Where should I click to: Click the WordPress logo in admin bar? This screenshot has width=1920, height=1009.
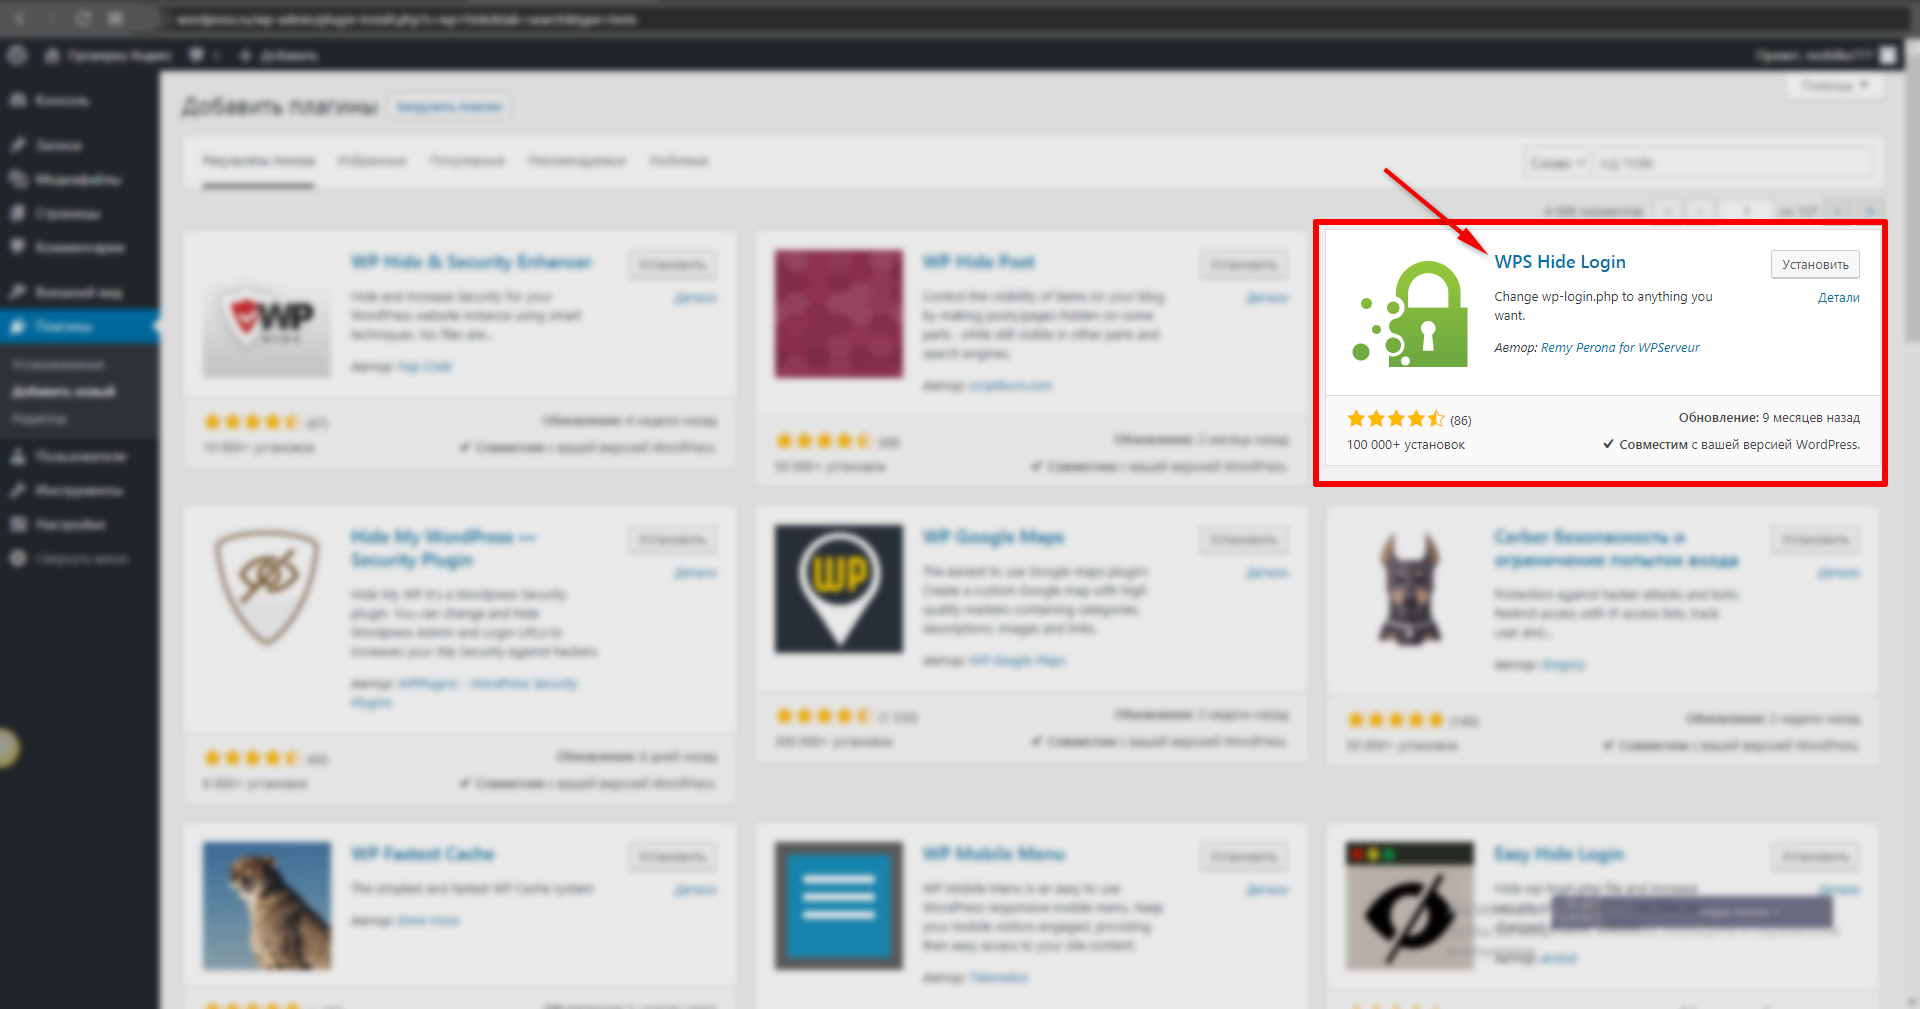(x=18, y=55)
